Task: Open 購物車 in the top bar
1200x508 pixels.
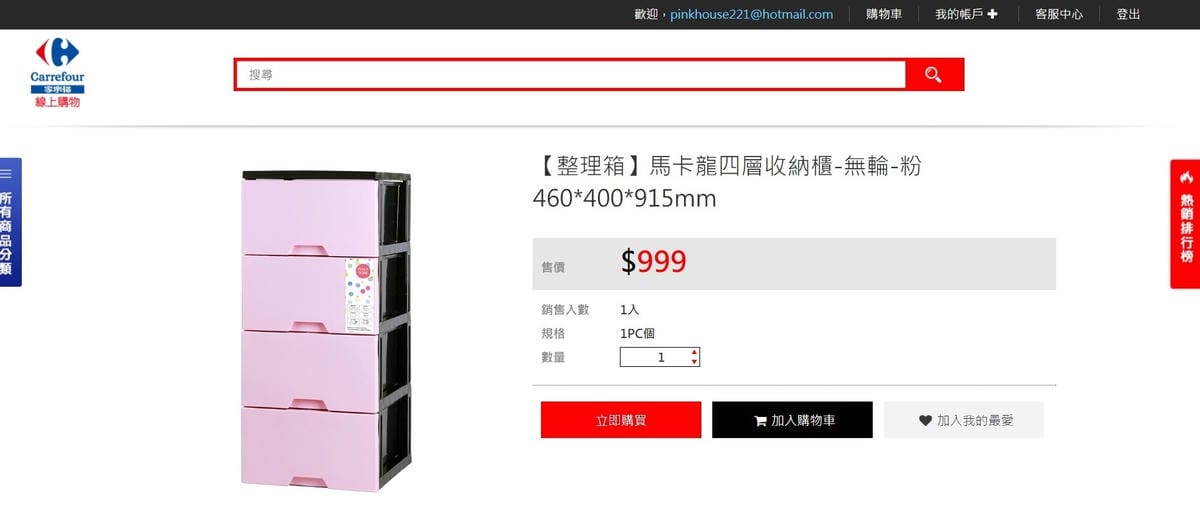Action: pyautogui.click(x=884, y=14)
